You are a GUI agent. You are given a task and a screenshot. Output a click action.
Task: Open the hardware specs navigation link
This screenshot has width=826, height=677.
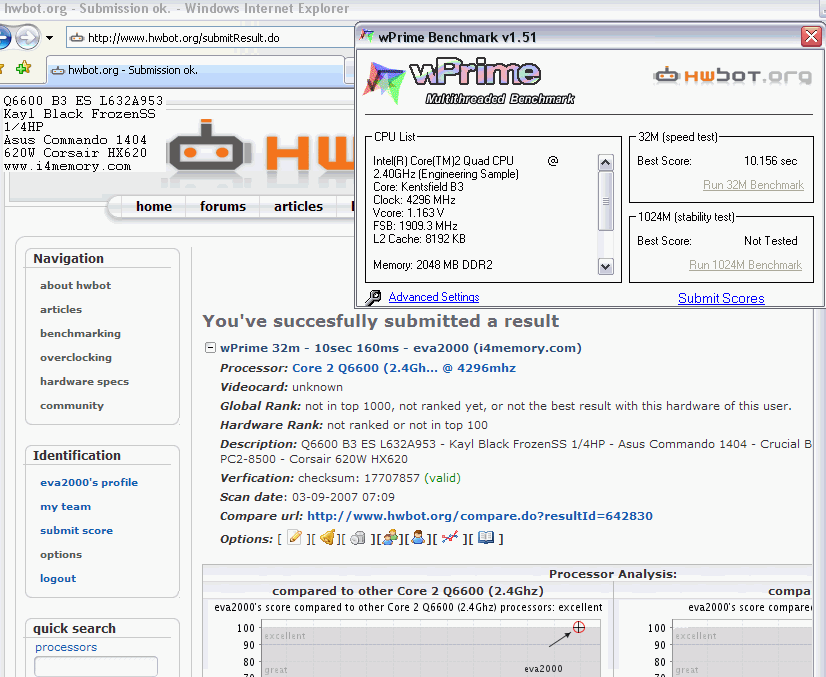tap(84, 381)
